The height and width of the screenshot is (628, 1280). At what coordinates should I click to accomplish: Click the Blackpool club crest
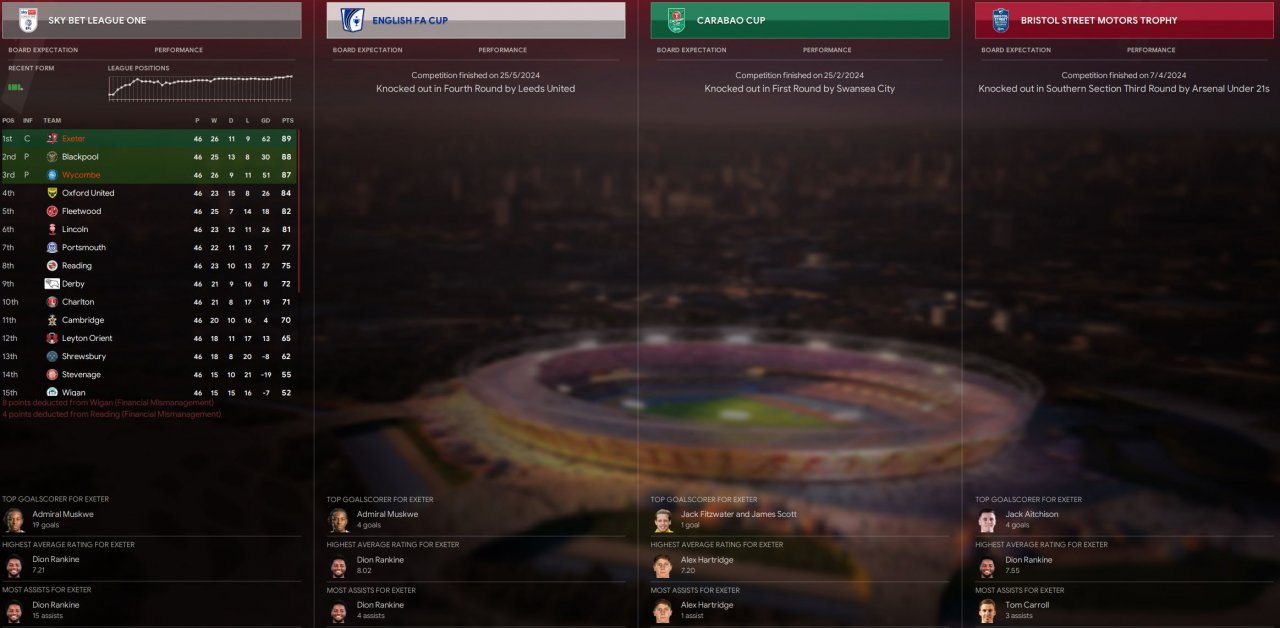click(52, 157)
